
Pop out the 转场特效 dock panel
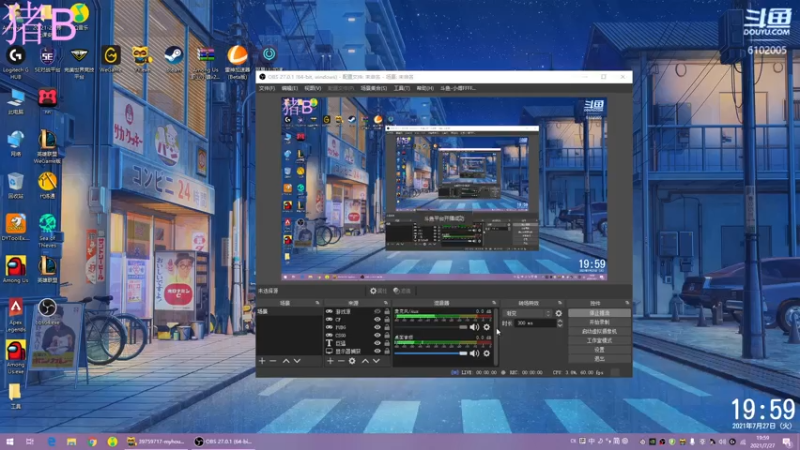pyautogui.click(x=560, y=303)
